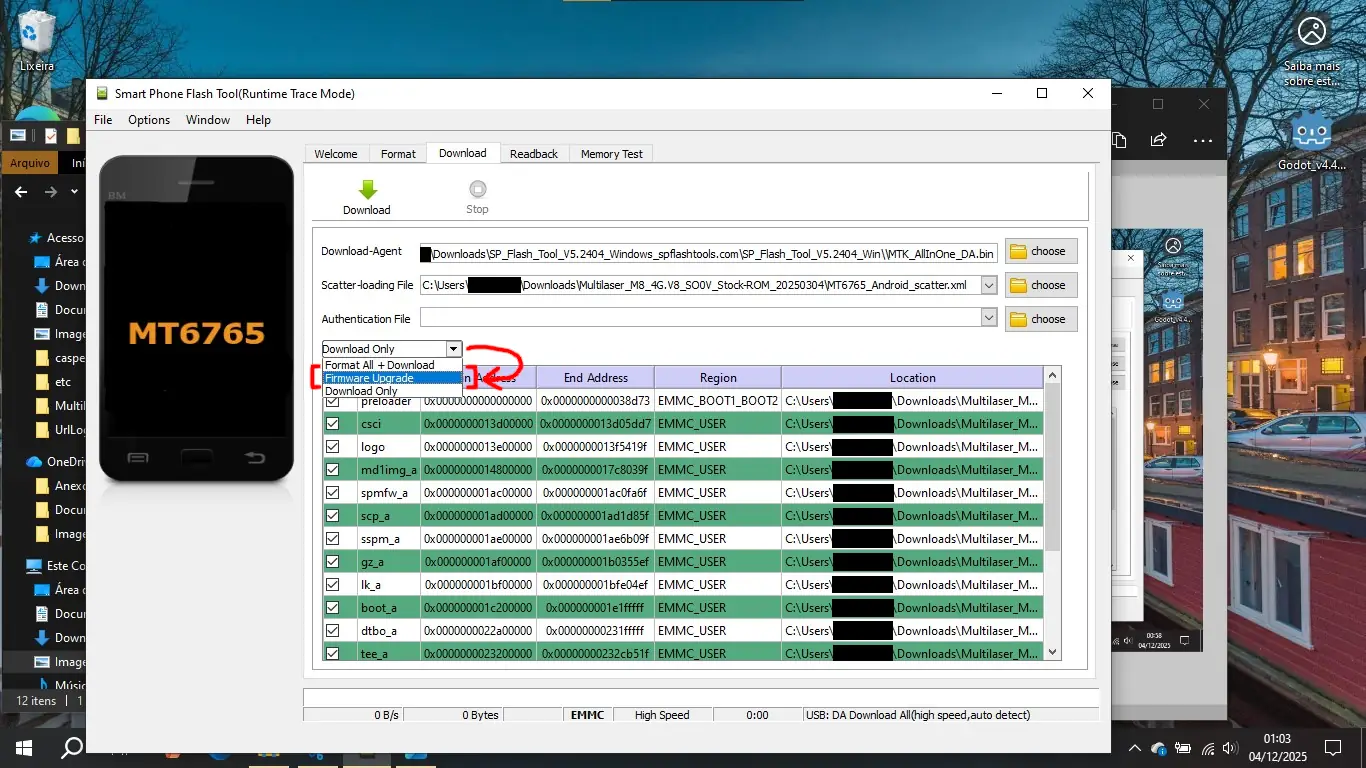Viewport: 1366px width, 768px height.
Task: Uncheck the csci partition checkbox
Action: click(x=333, y=424)
